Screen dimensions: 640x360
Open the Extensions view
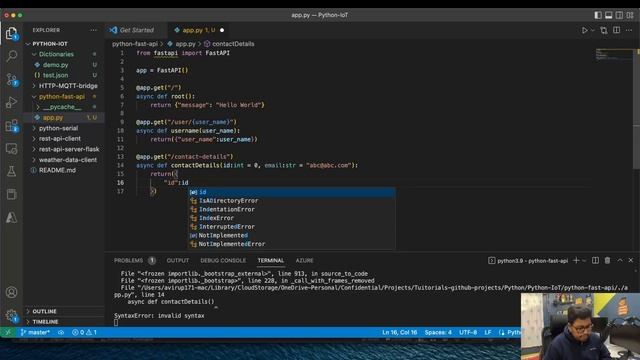(x=11, y=126)
